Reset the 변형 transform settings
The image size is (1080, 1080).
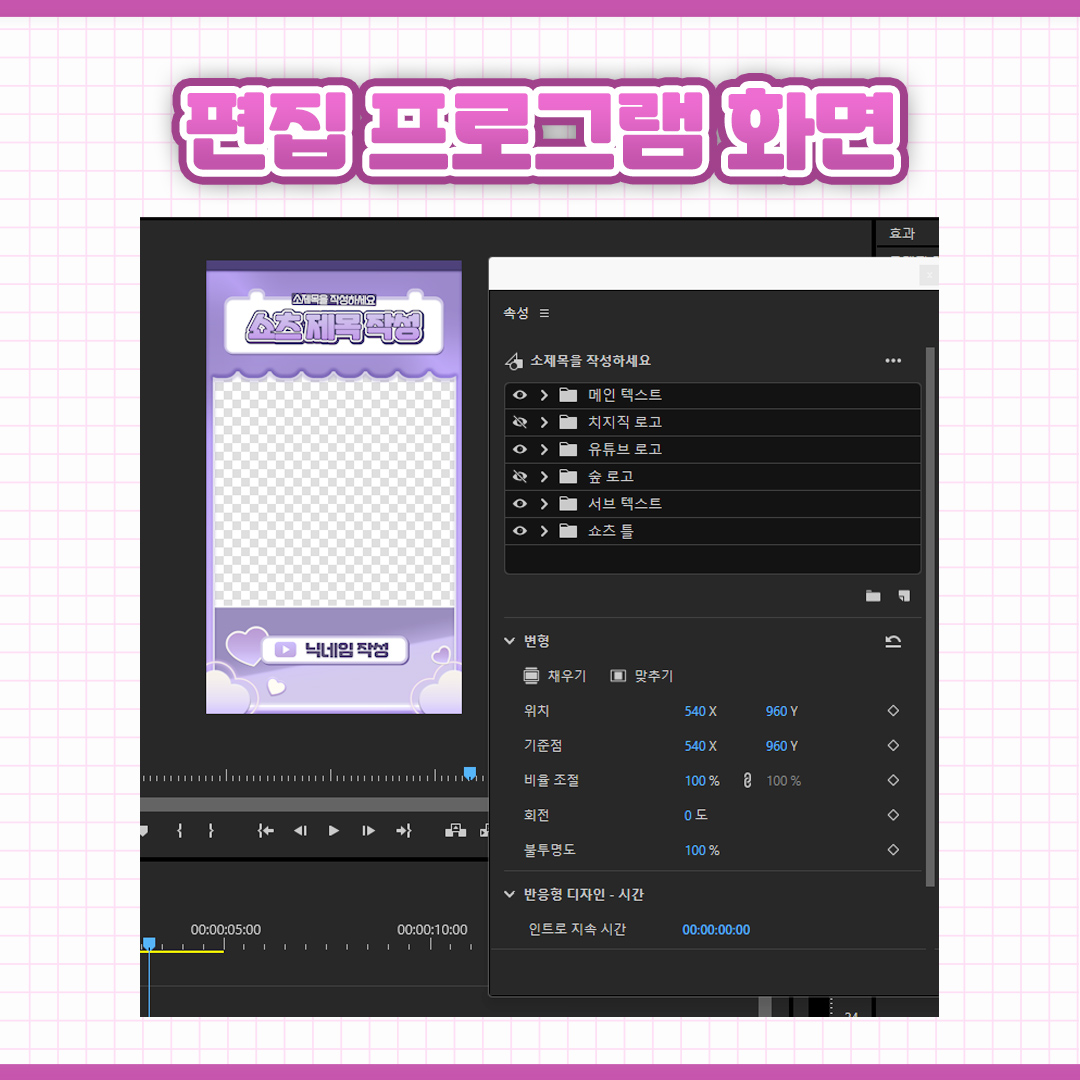tap(893, 641)
